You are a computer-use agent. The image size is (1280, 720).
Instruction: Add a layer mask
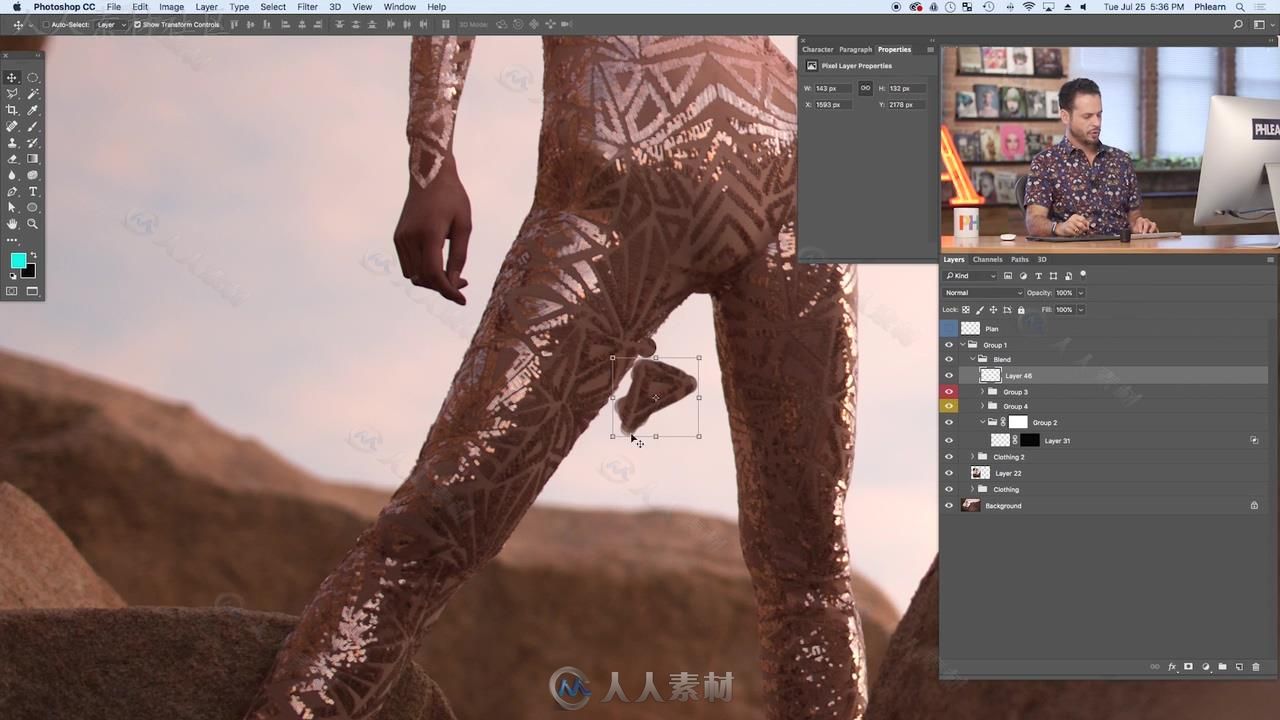click(1188, 666)
